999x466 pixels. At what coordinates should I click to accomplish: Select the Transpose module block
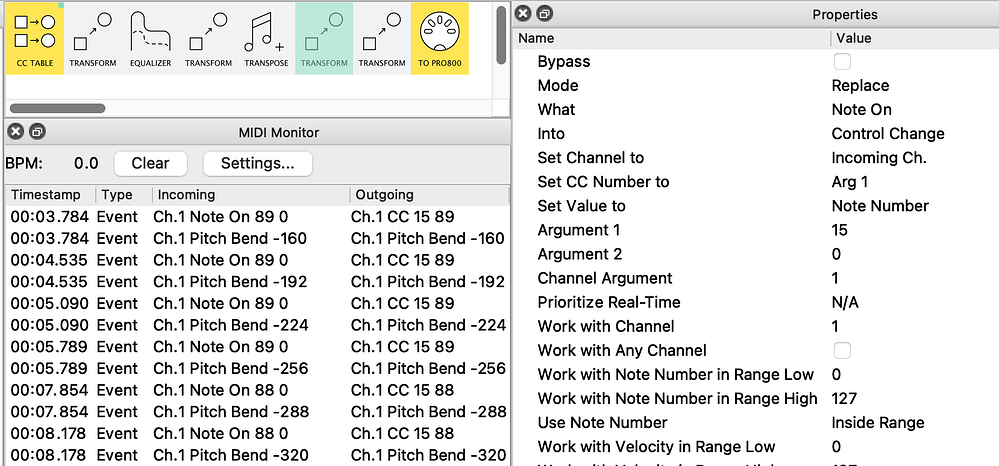coord(266,37)
